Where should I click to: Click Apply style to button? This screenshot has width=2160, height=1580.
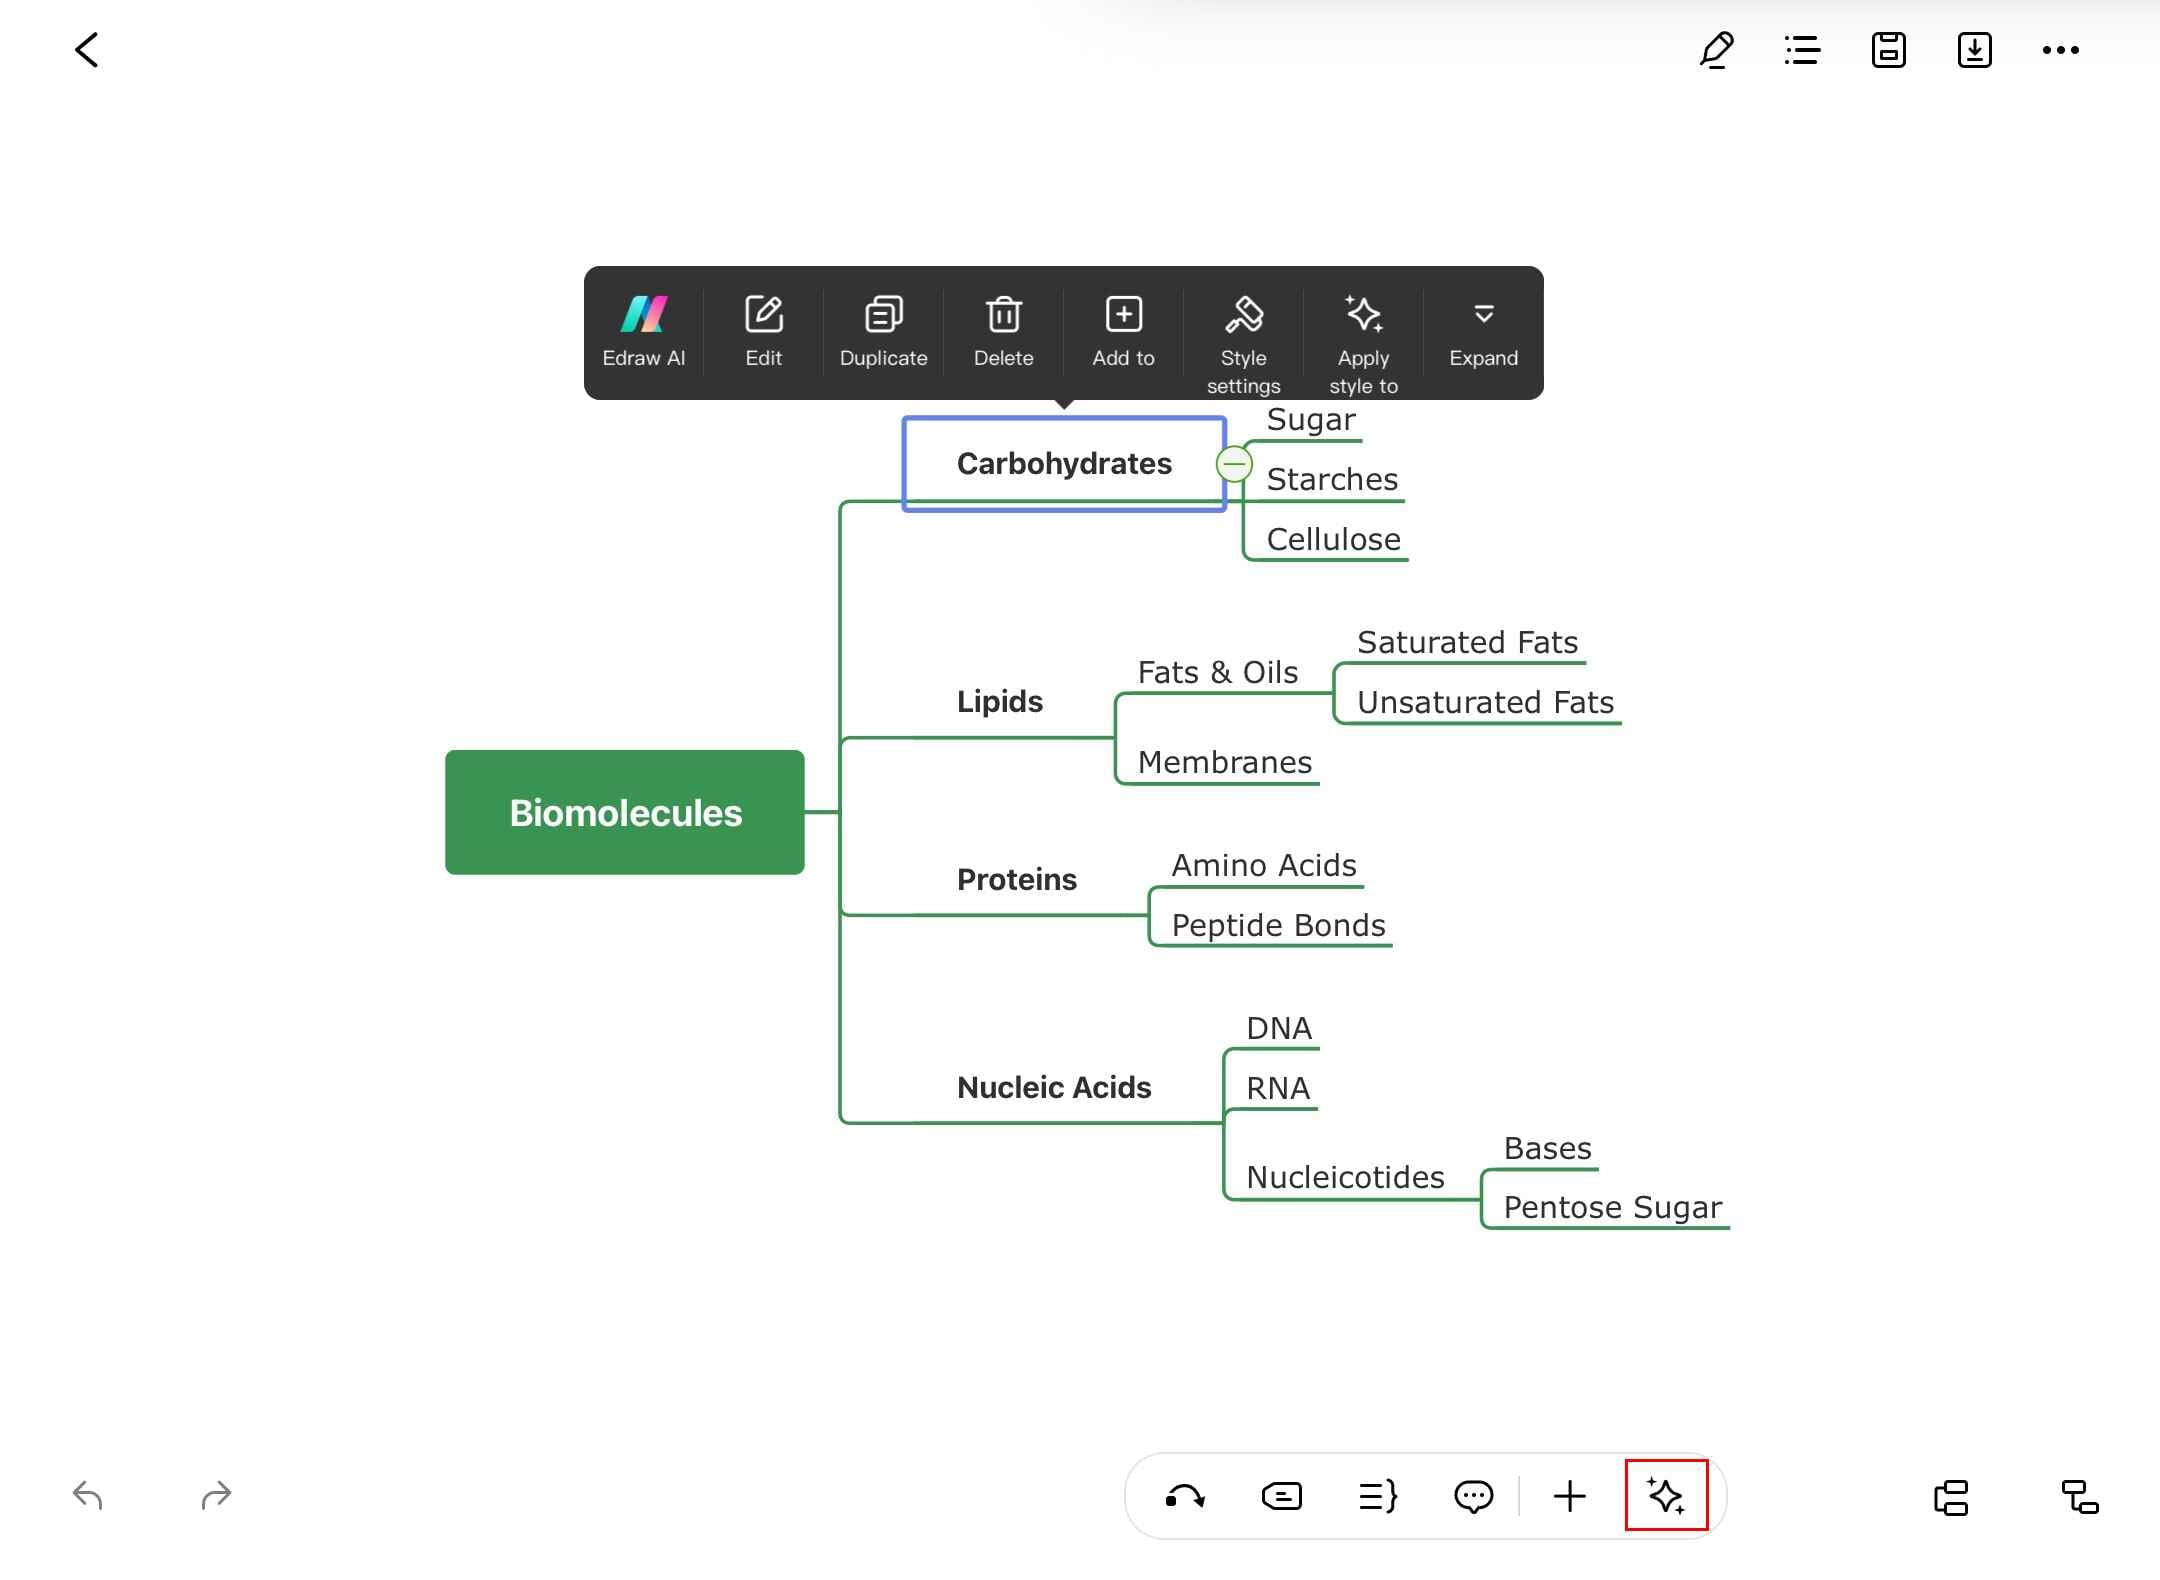pyautogui.click(x=1363, y=342)
